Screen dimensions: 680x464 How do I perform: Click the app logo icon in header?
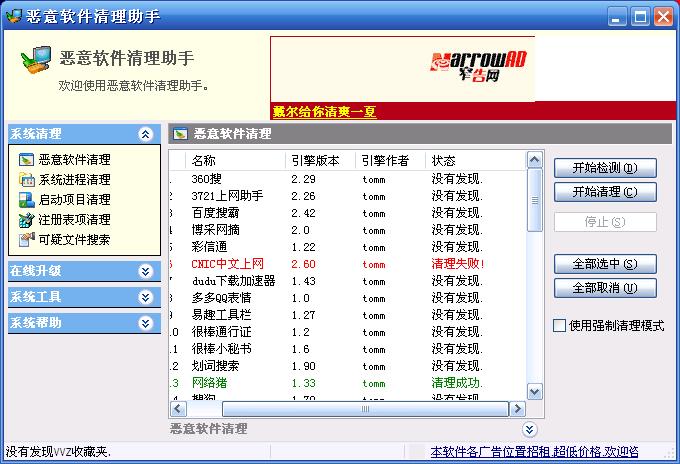36,59
